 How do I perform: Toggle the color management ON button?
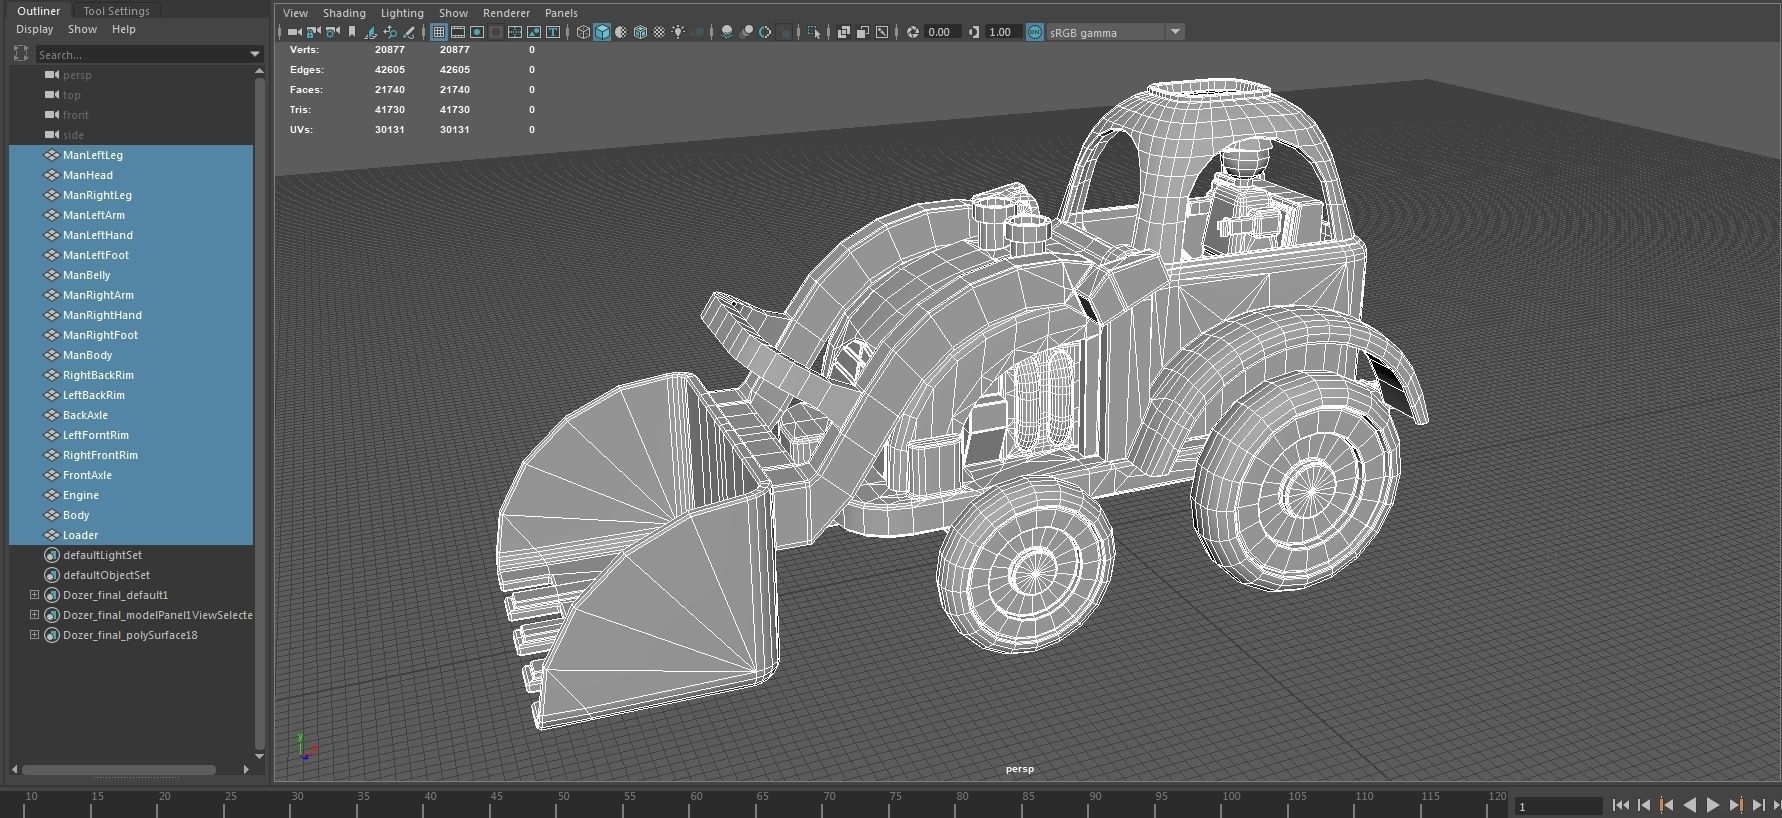click(1035, 32)
